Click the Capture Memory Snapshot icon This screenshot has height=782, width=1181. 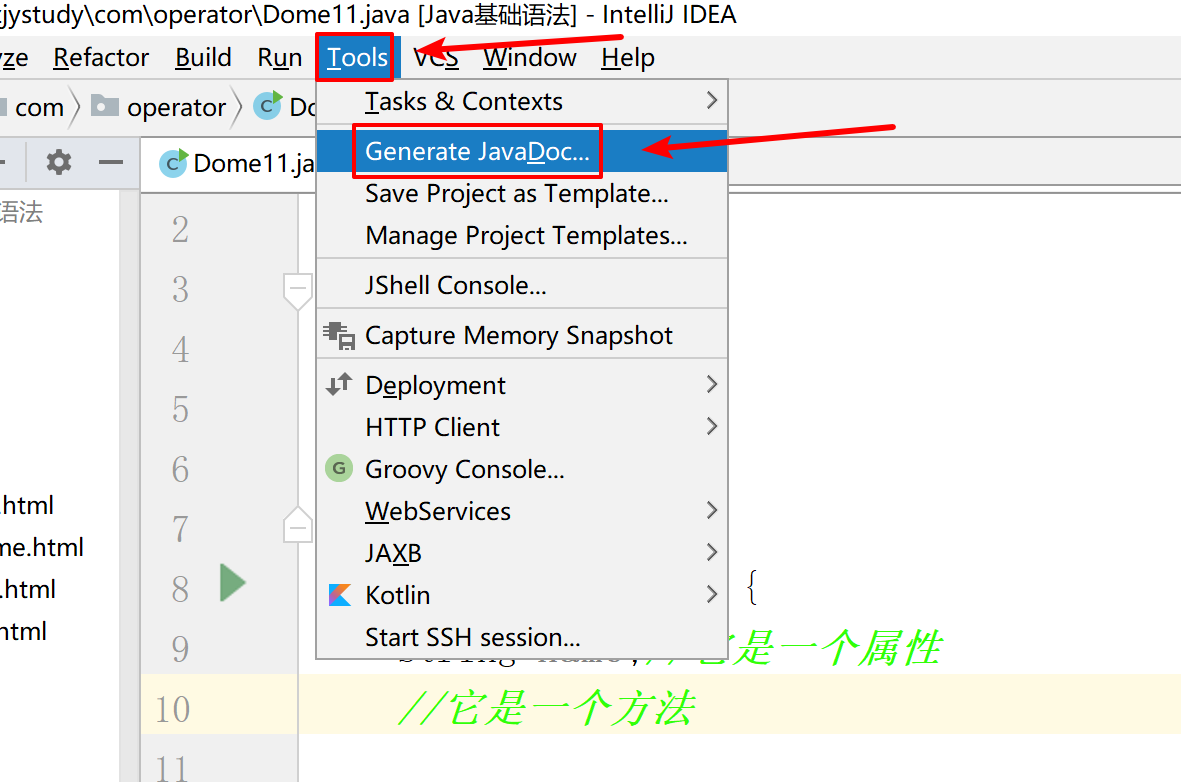[x=339, y=336]
